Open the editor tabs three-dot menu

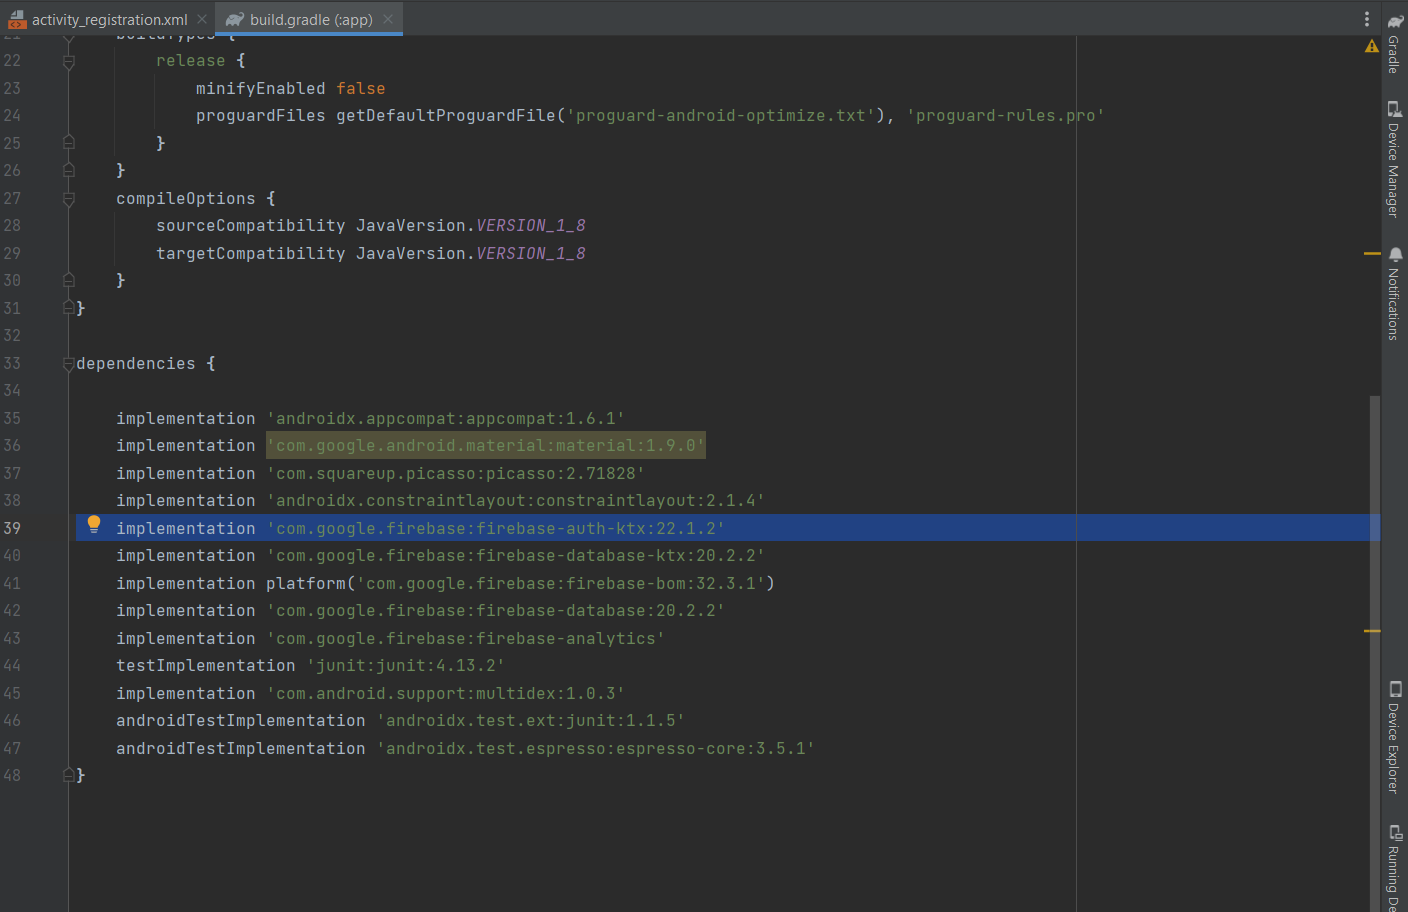(x=1367, y=19)
